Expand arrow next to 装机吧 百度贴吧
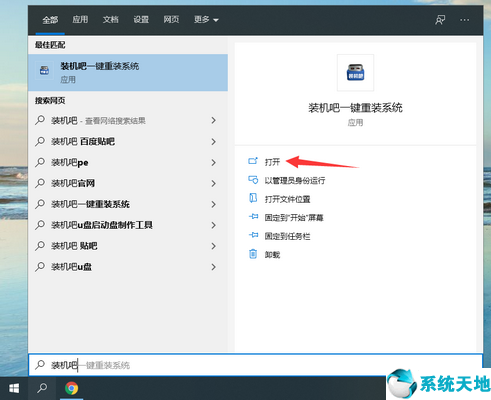The width and height of the screenshot is (491, 400). pyautogui.click(x=214, y=142)
